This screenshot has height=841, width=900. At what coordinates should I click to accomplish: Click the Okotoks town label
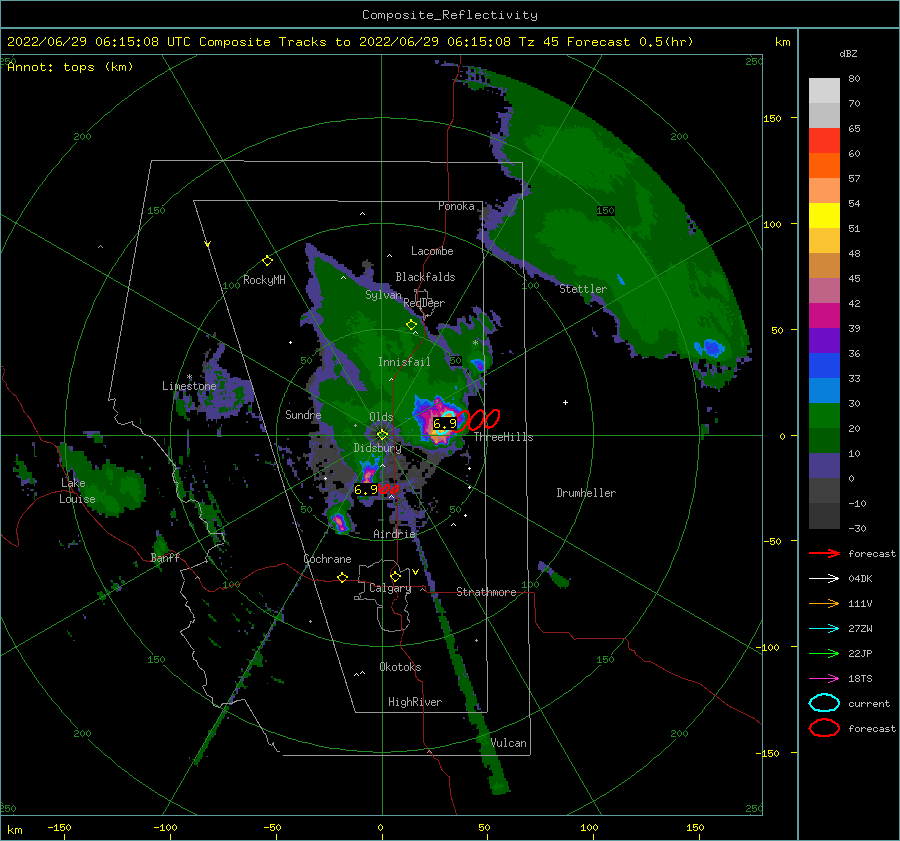(x=400, y=667)
